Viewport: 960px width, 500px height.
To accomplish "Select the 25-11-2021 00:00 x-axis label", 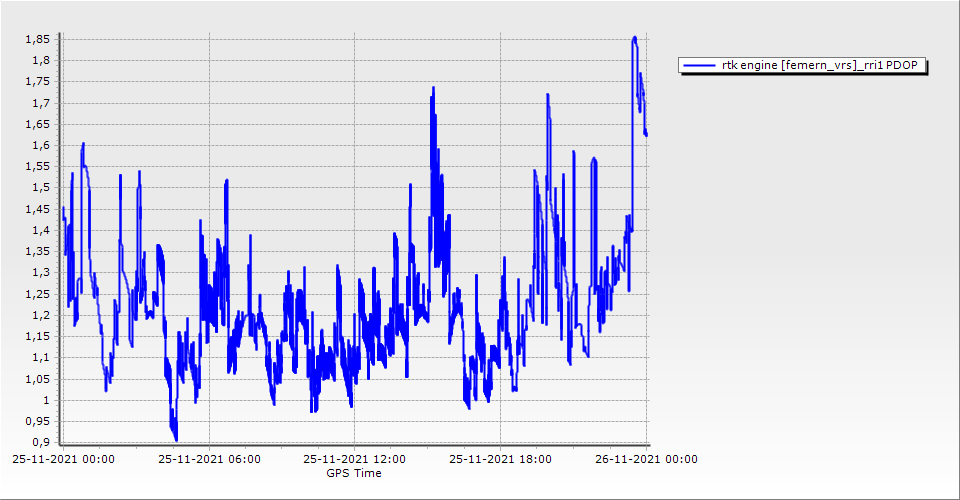I will click(x=63, y=459).
